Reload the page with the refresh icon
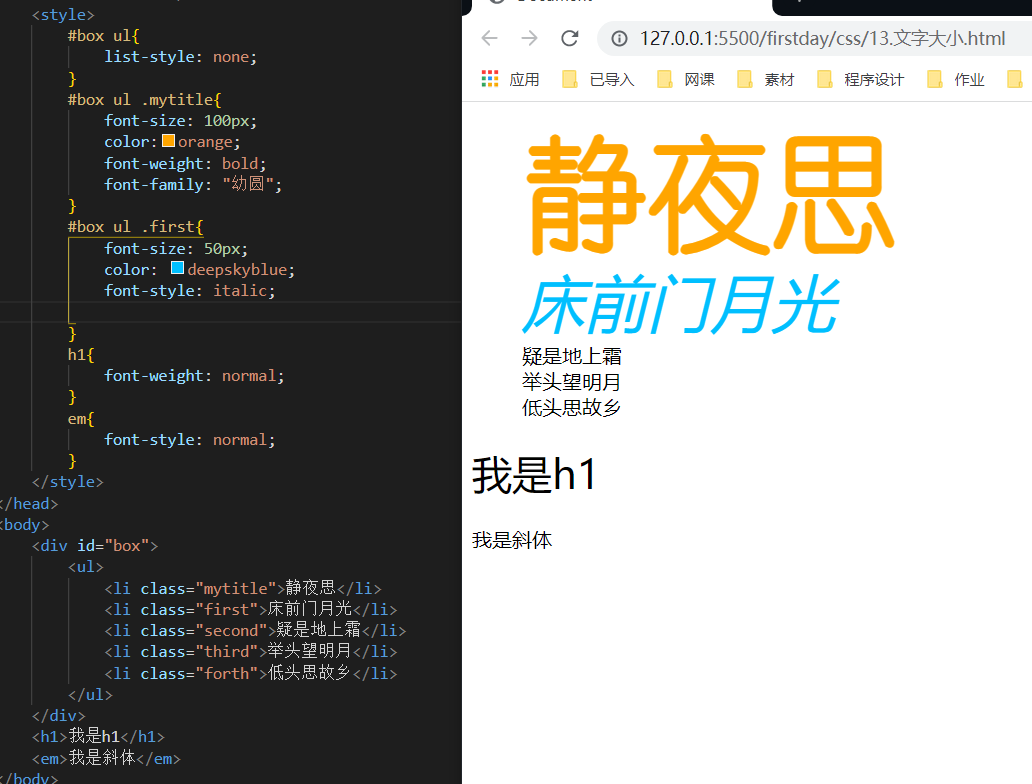The image size is (1032, 784). [x=570, y=38]
